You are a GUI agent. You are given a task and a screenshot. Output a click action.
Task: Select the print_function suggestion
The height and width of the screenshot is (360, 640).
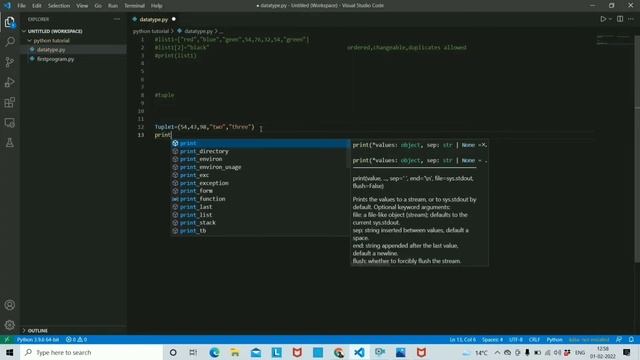pyautogui.click(x=260, y=199)
